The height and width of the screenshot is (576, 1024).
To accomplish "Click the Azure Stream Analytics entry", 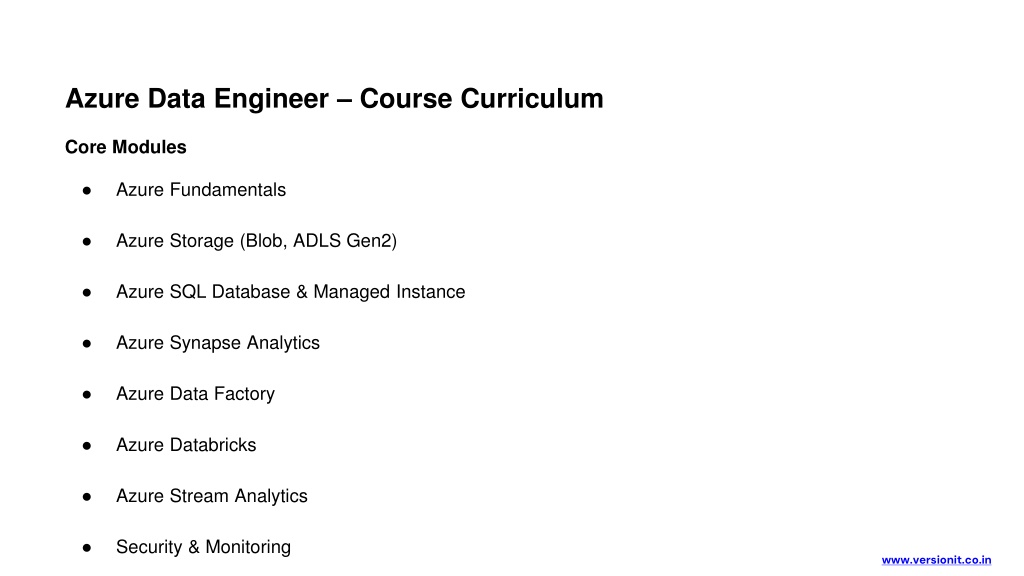I will pos(212,496).
